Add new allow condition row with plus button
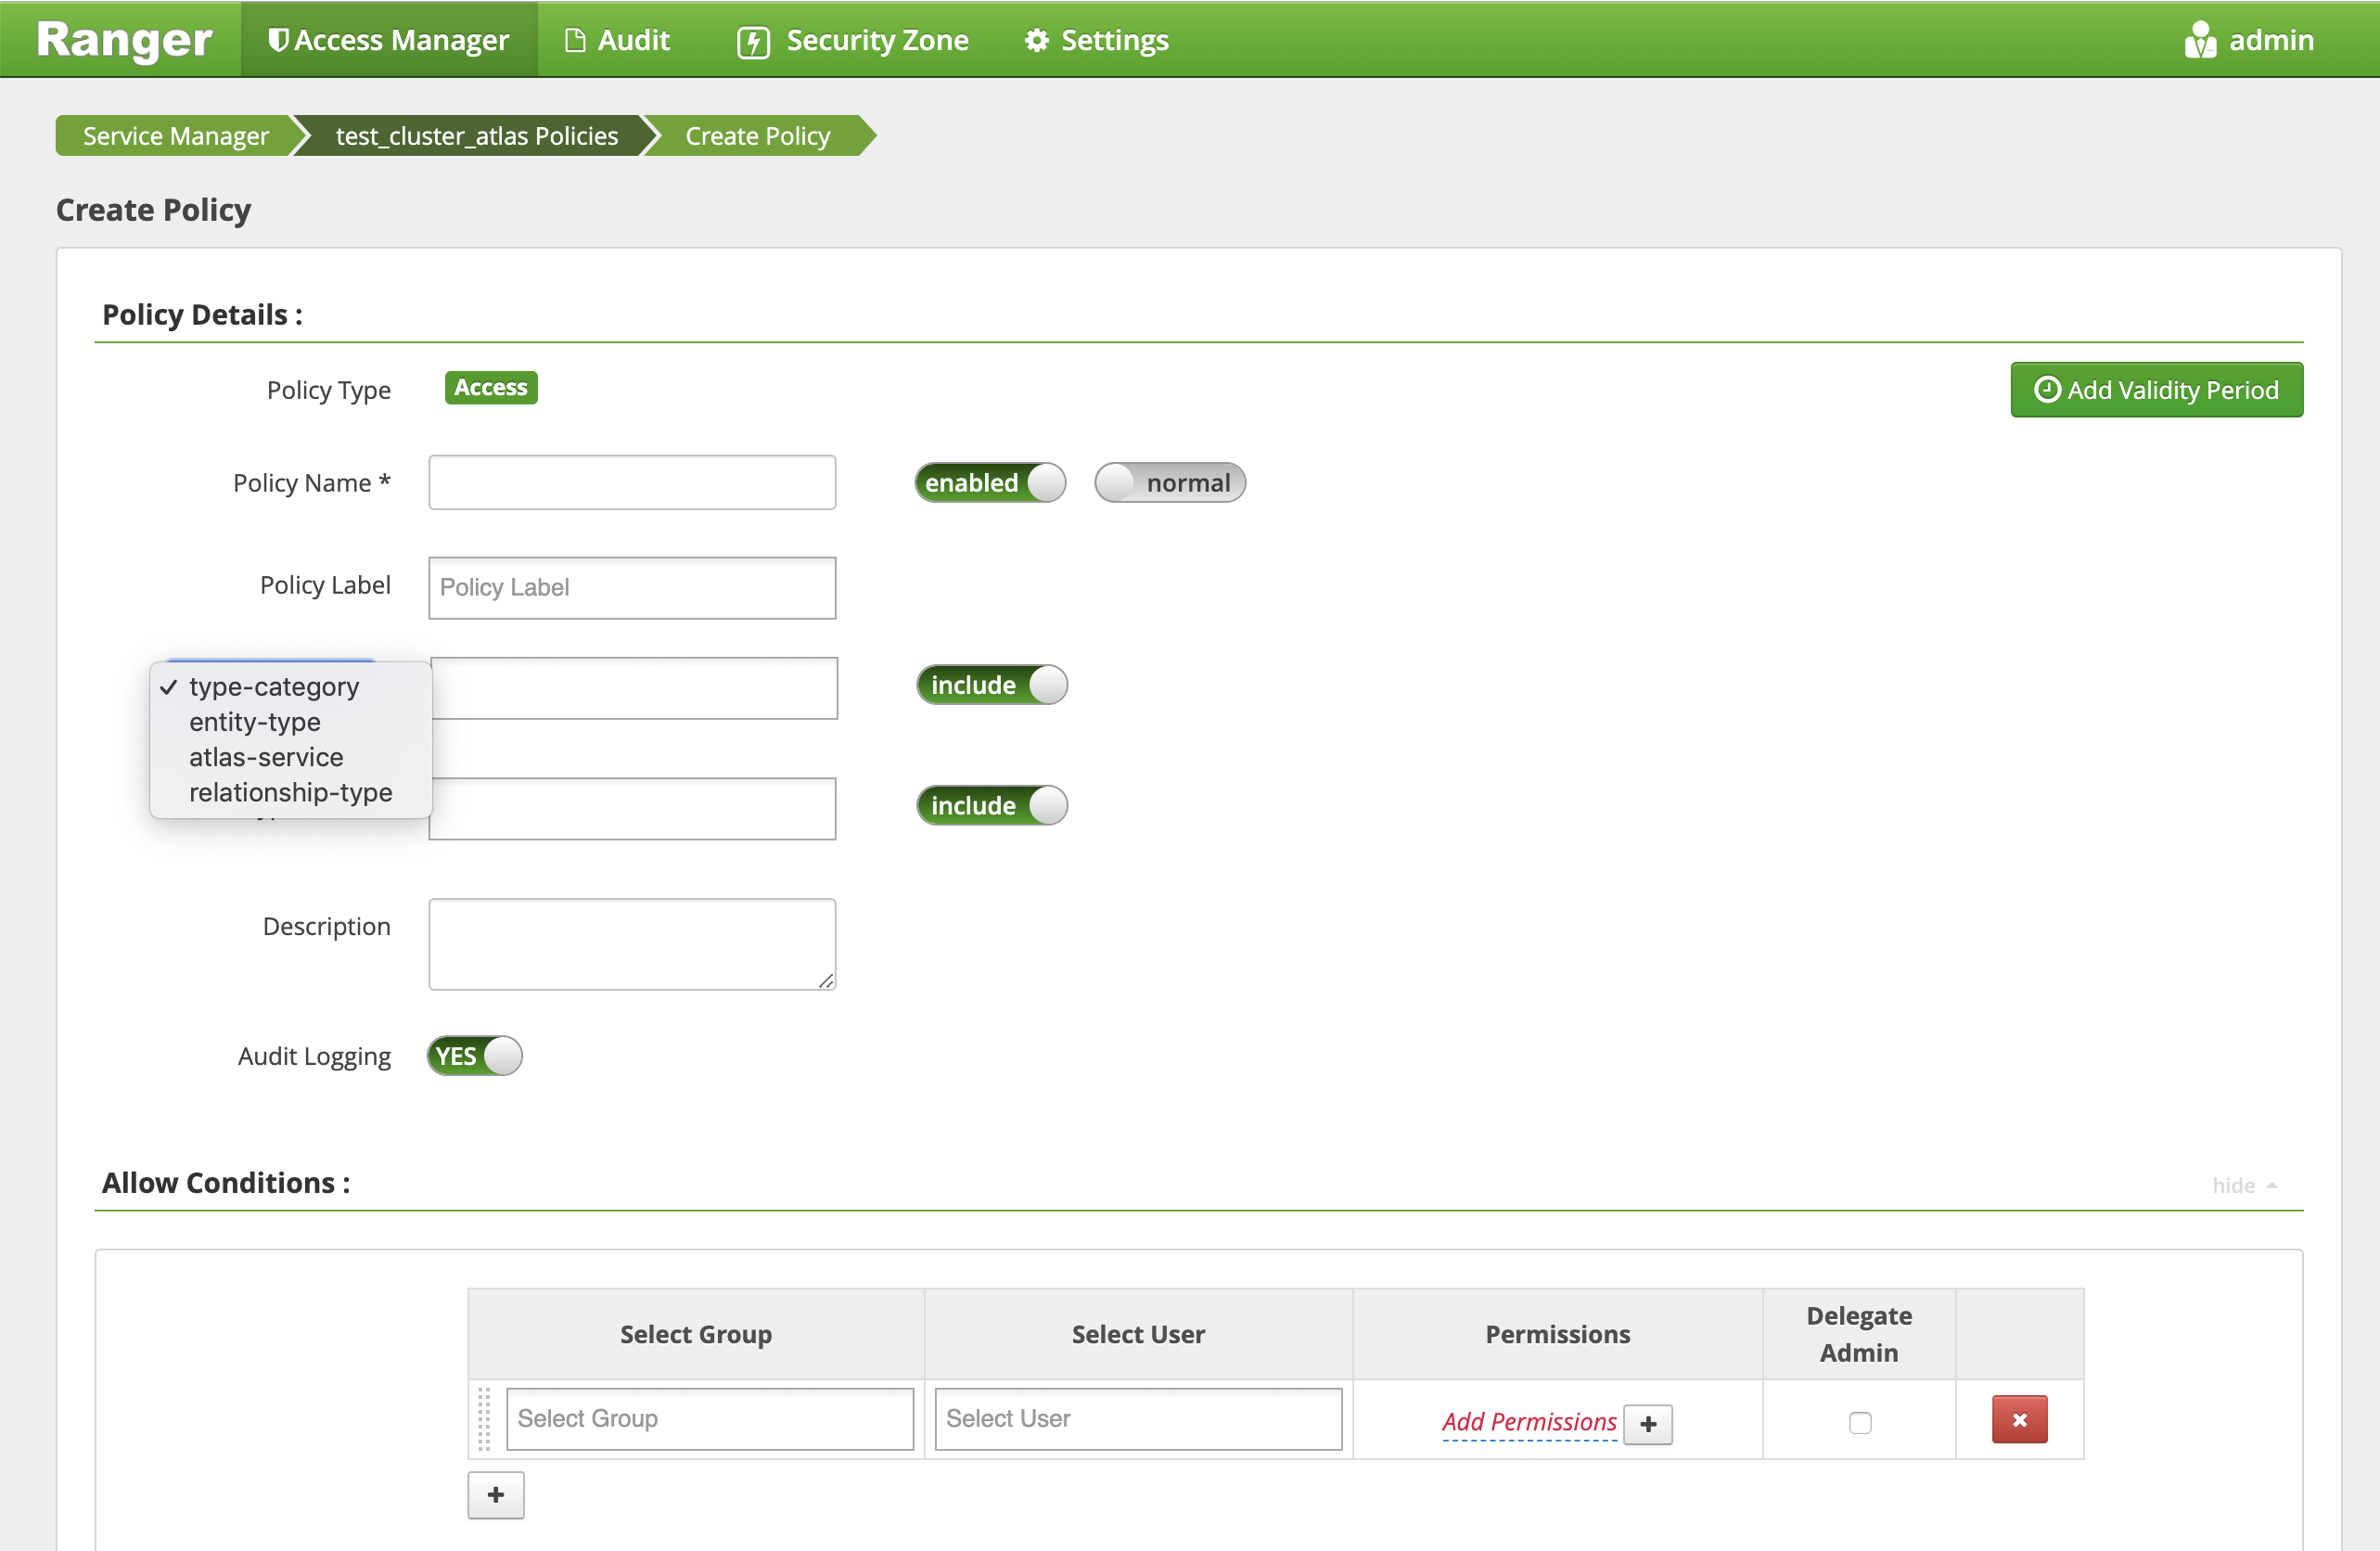This screenshot has height=1551, width=2380. tap(496, 1494)
